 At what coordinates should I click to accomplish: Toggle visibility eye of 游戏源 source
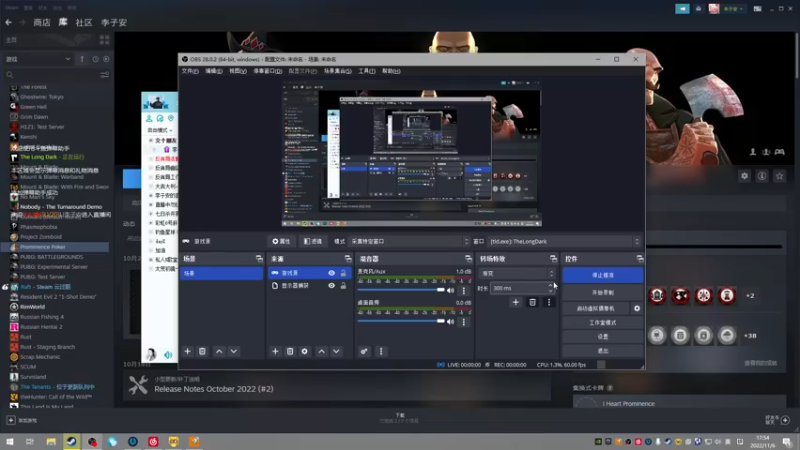pyautogui.click(x=332, y=273)
